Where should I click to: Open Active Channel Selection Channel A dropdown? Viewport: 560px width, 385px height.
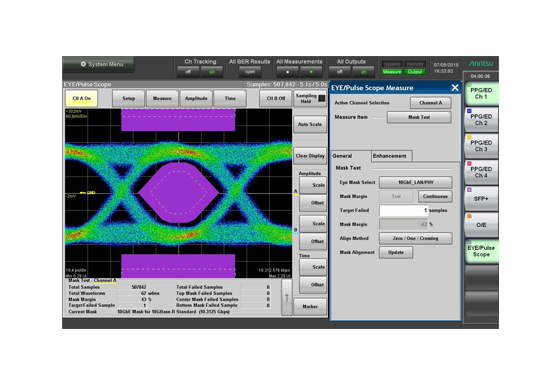coord(430,103)
